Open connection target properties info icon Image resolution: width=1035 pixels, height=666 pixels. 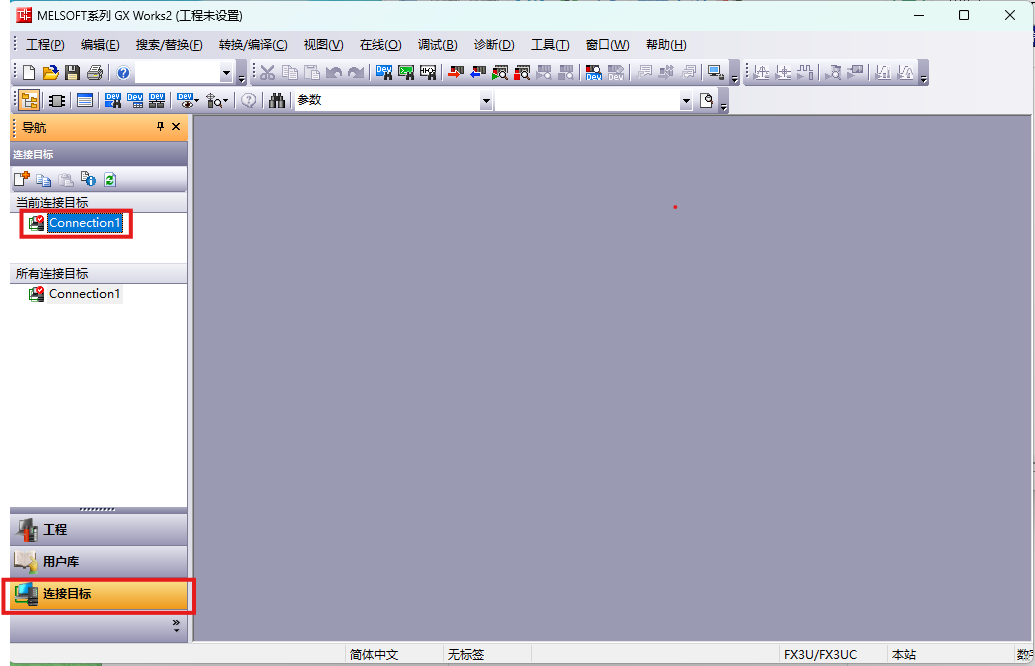coord(88,179)
